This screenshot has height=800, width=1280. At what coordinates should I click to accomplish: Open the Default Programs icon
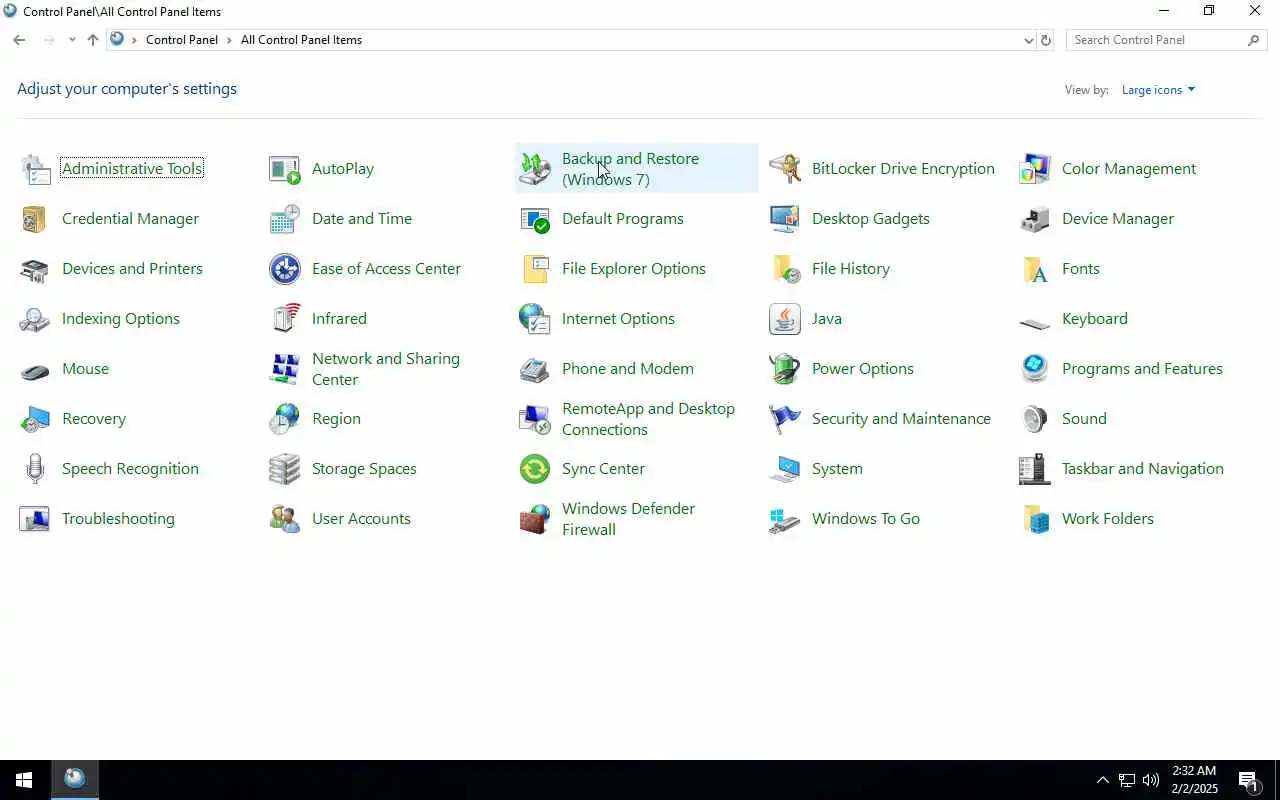click(x=535, y=219)
